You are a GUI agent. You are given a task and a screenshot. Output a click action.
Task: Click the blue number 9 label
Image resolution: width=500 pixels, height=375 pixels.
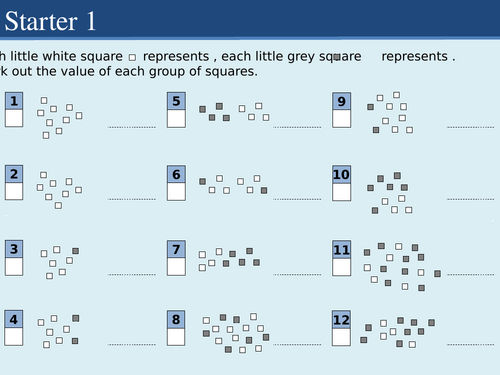[342, 101]
